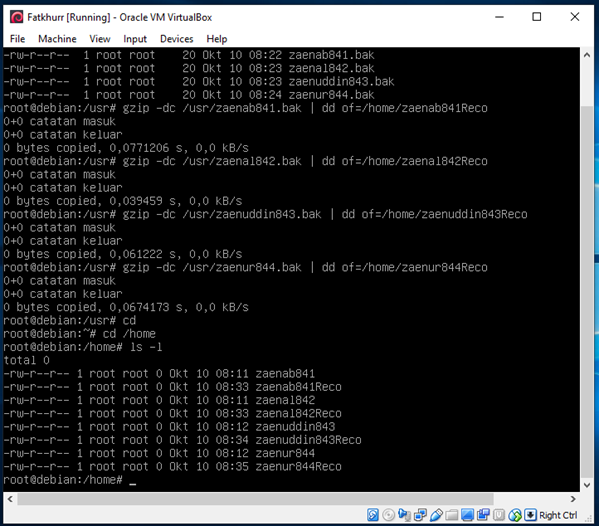This screenshot has width=599, height=526.
Task: Click the 'cd /home' command text
Action: [129, 333]
